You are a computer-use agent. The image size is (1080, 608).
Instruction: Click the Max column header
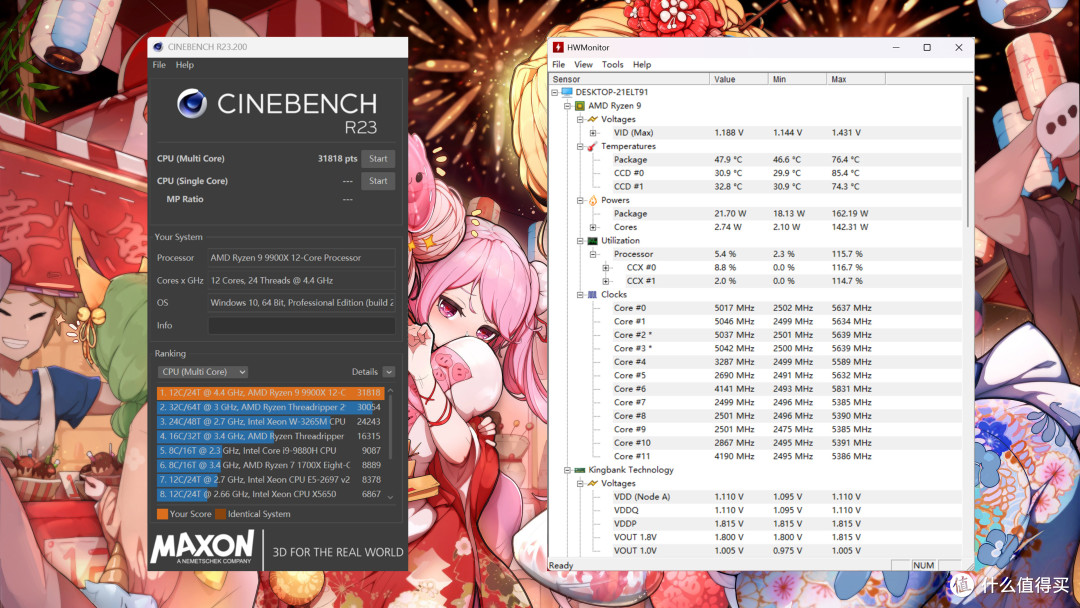coord(856,79)
